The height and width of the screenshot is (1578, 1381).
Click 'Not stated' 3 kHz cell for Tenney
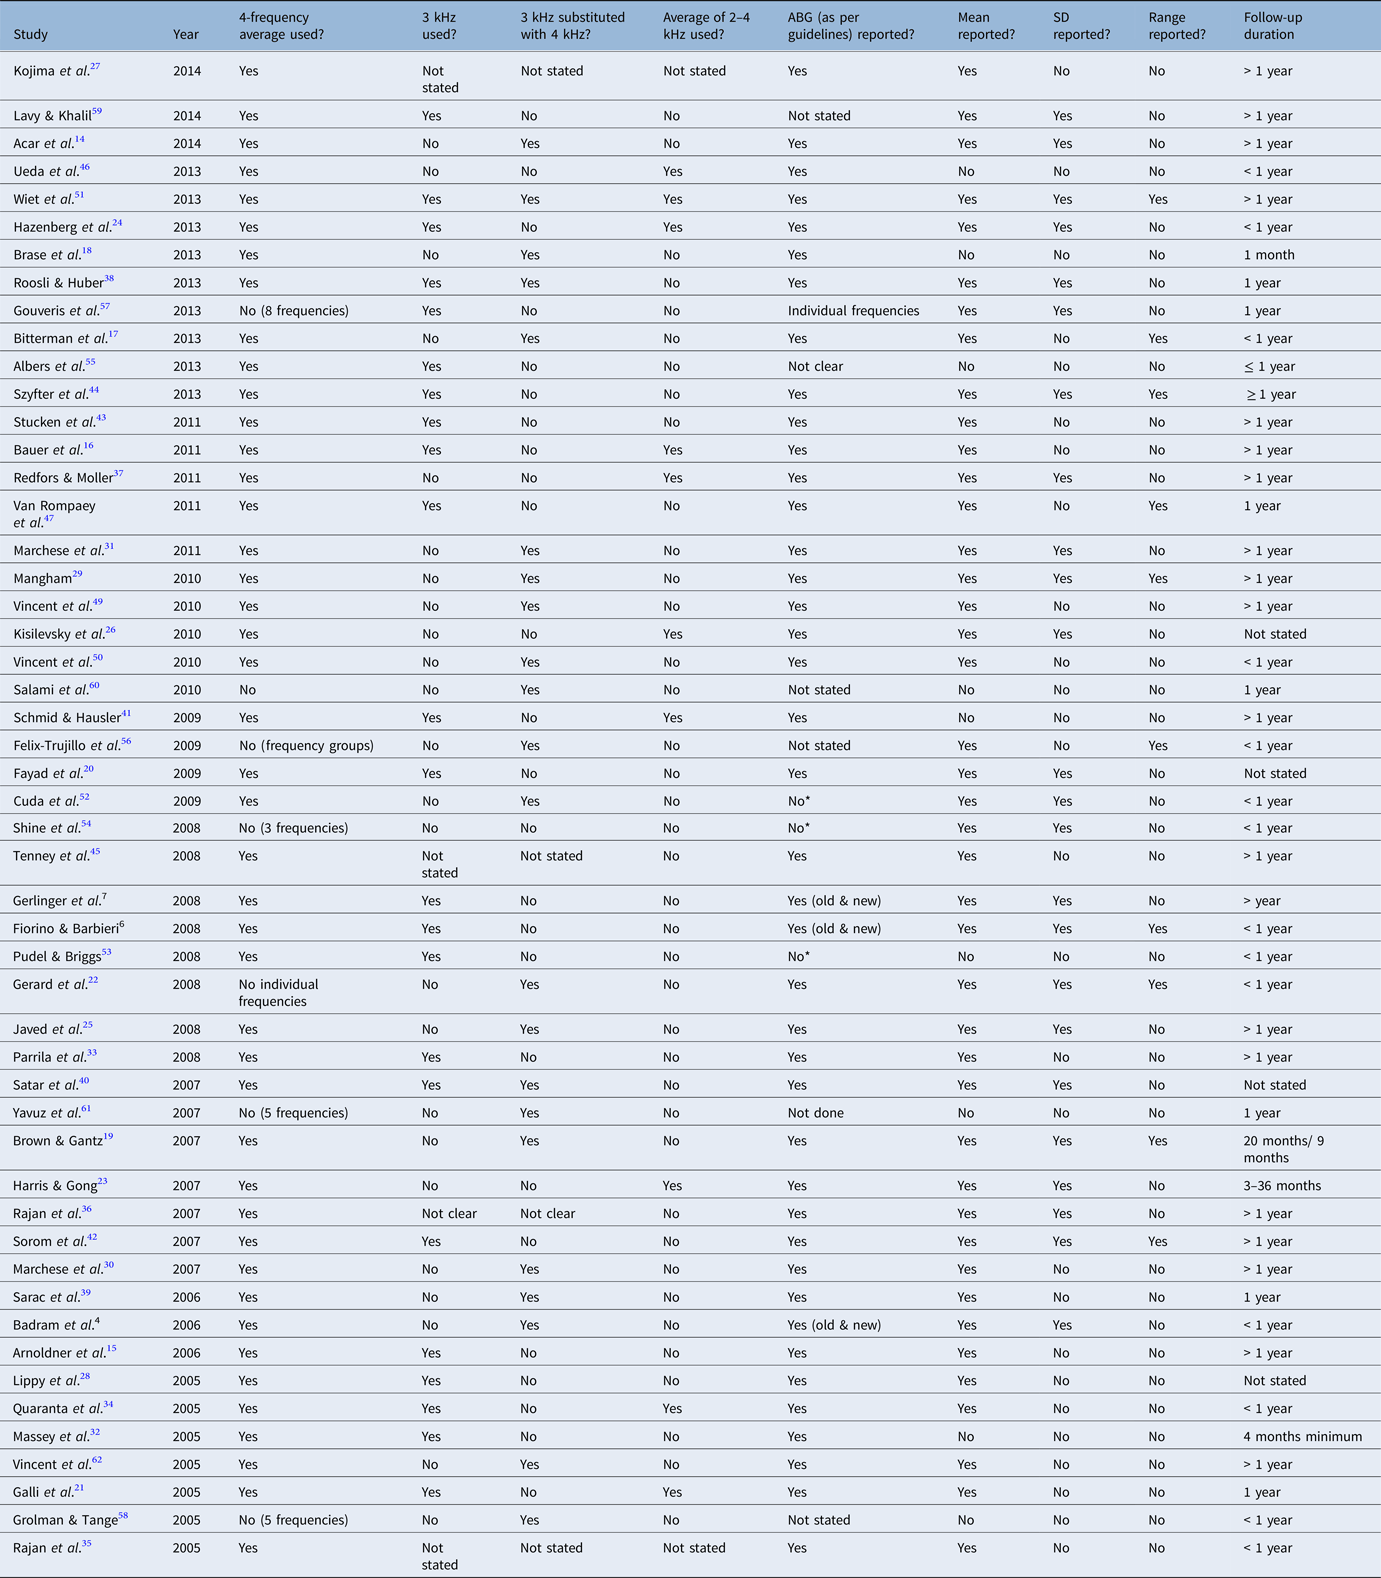click(x=441, y=865)
